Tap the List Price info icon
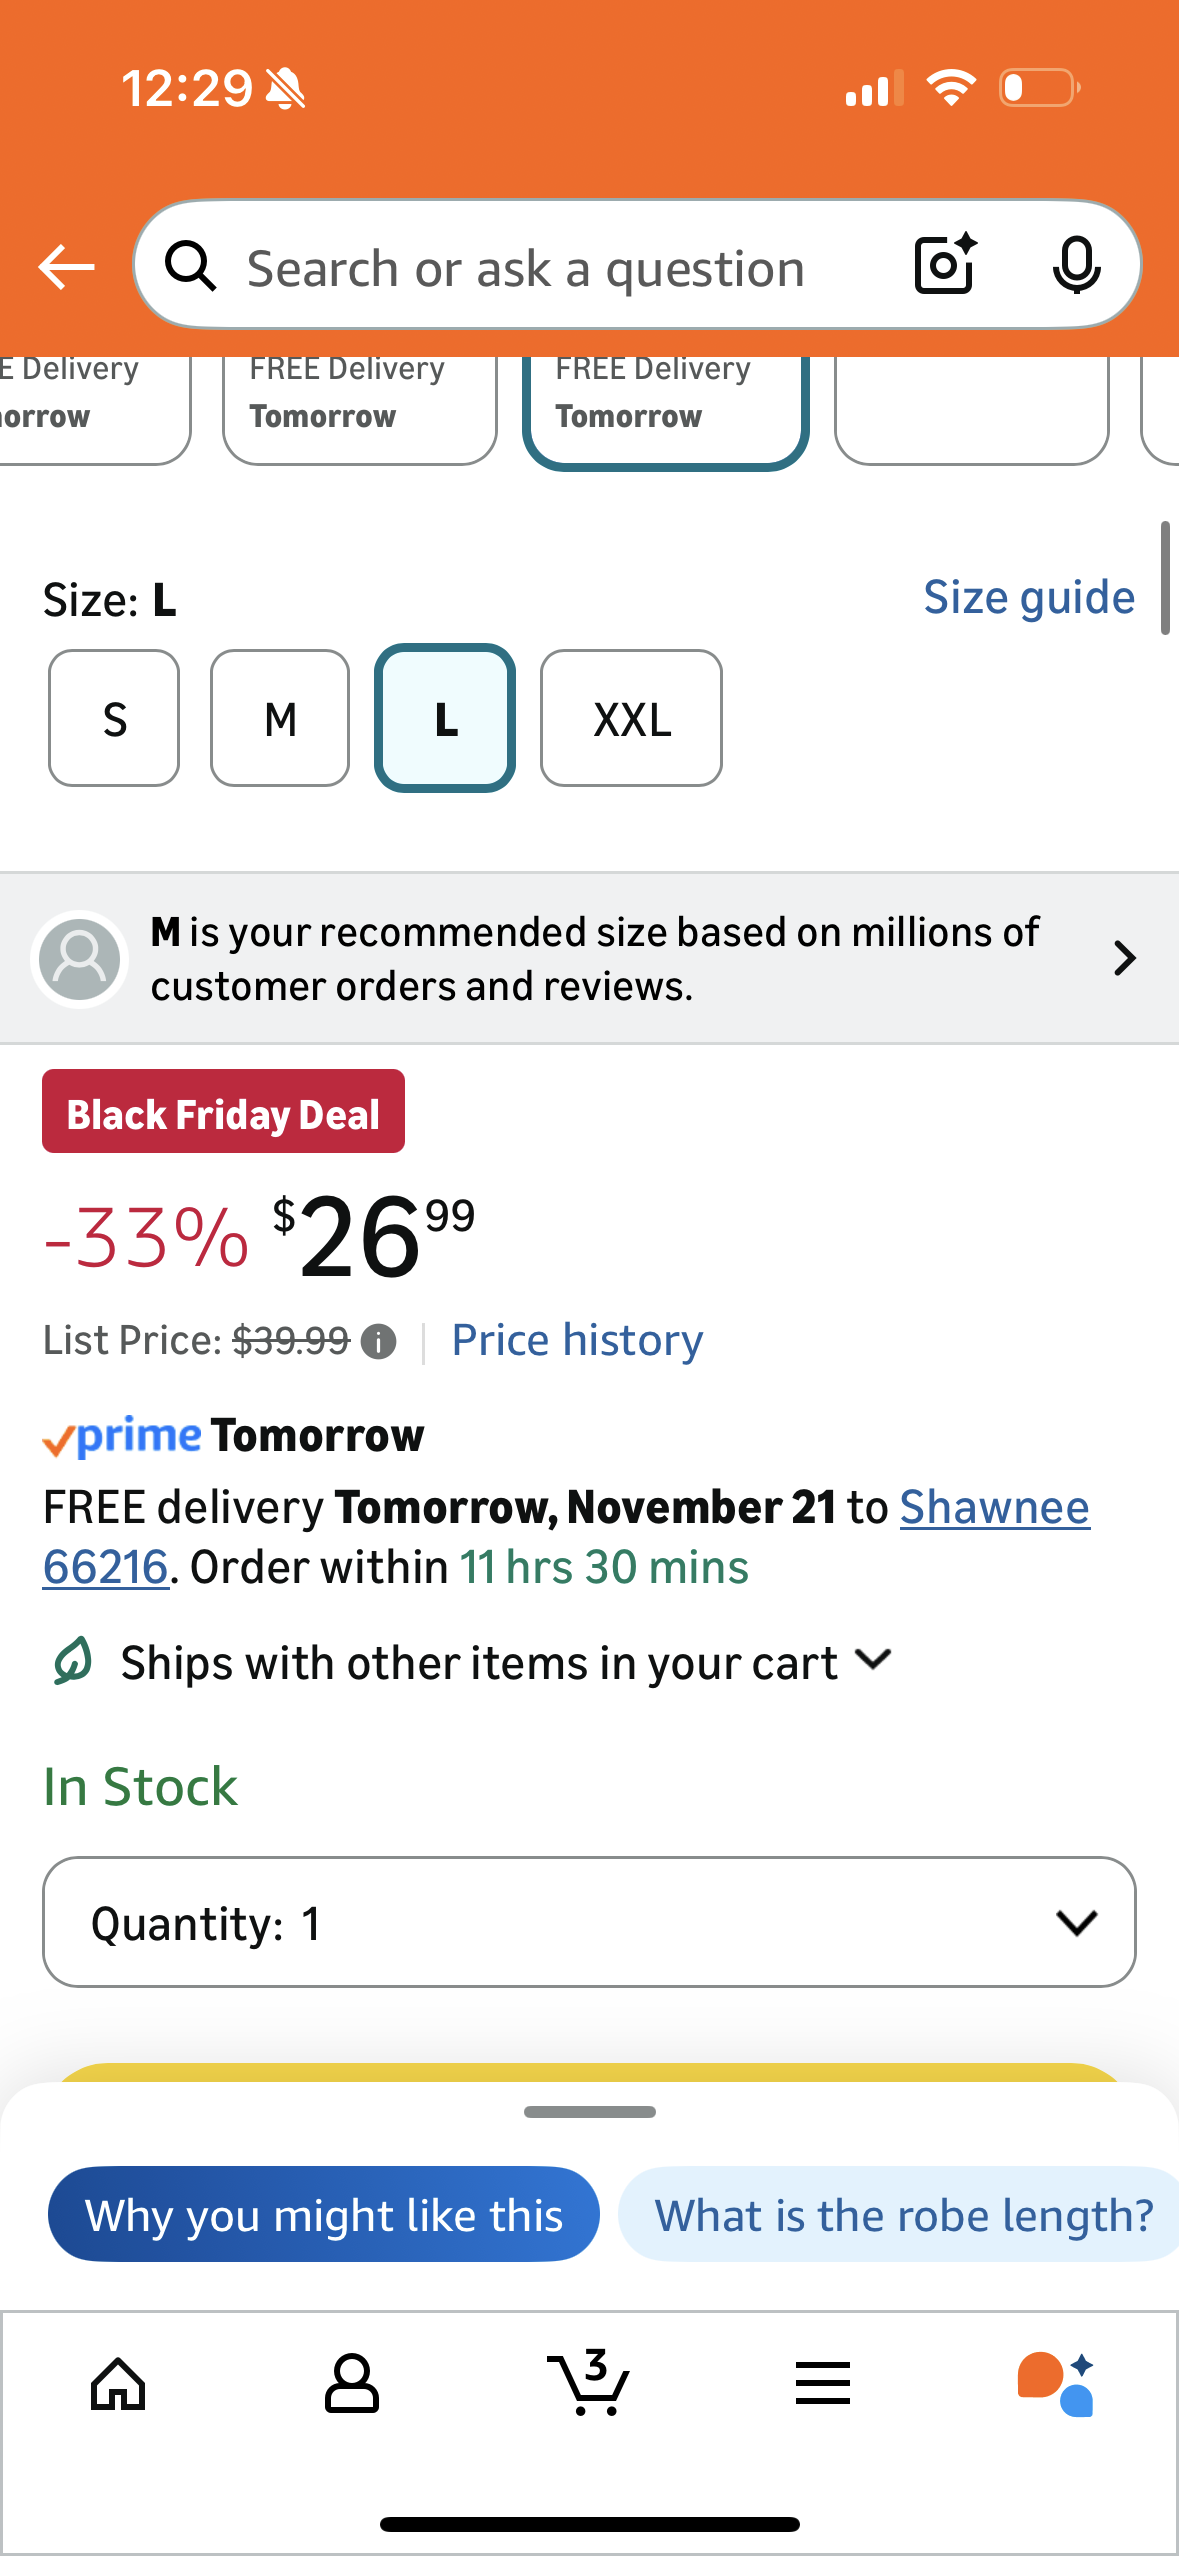 click(x=378, y=1342)
